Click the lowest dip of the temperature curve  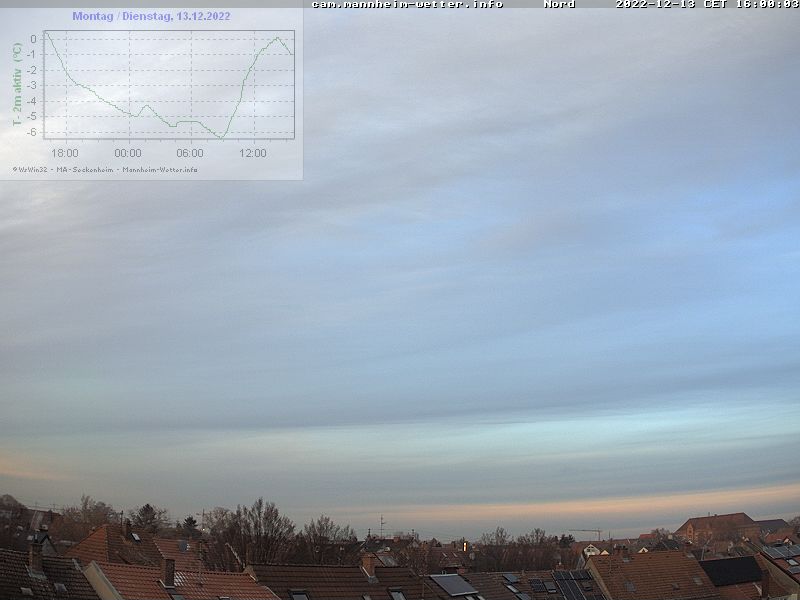[222, 137]
